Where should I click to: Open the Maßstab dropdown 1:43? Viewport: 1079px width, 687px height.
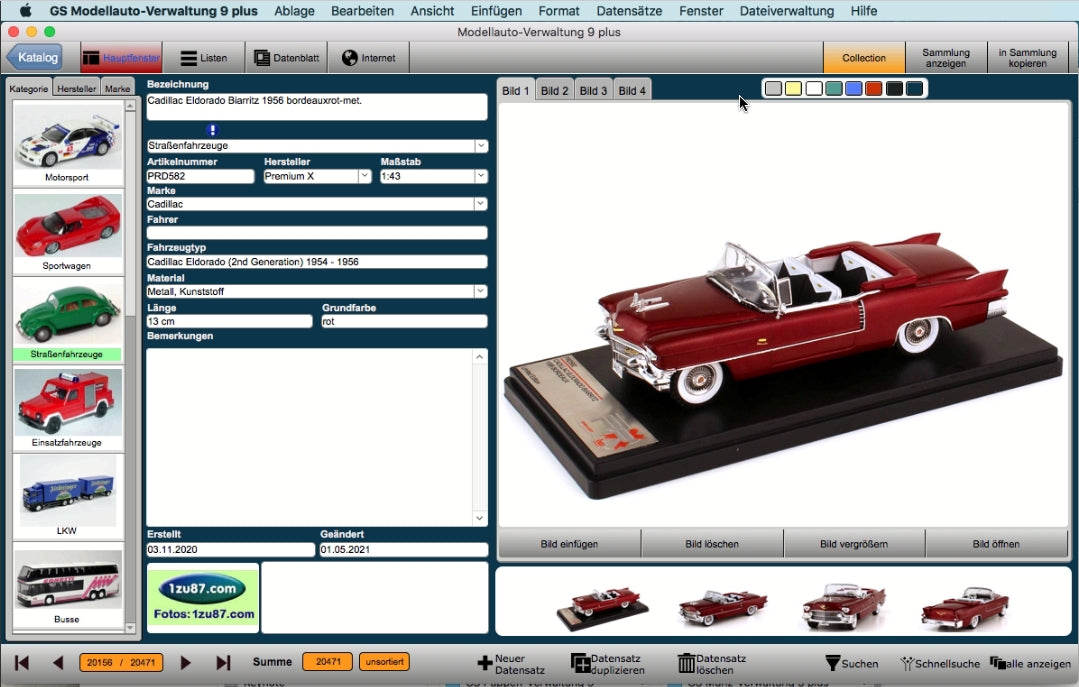point(481,176)
